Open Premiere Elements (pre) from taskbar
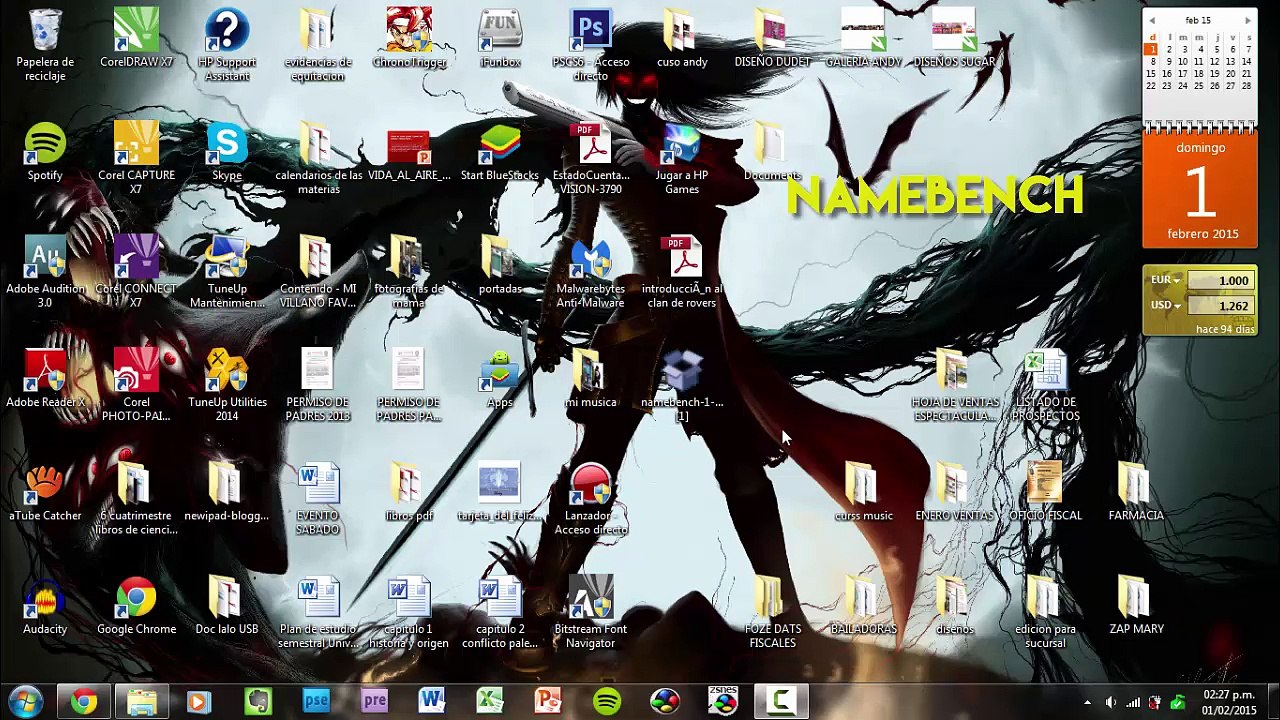The image size is (1280, 720). click(374, 701)
